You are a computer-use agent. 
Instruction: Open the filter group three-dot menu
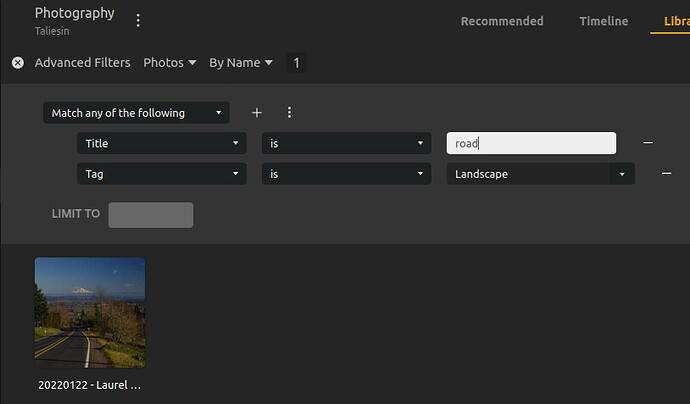pos(289,113)
